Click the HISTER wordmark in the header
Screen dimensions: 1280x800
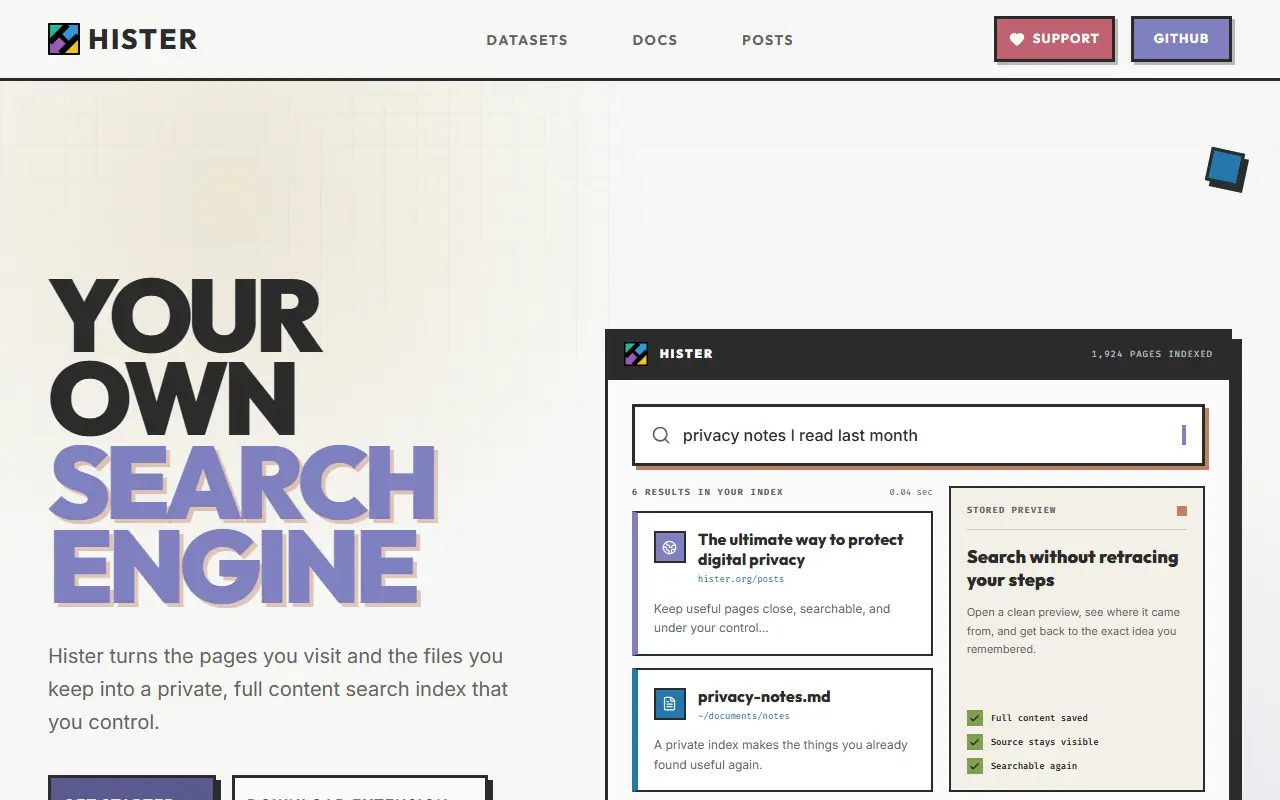click(143, 40)
